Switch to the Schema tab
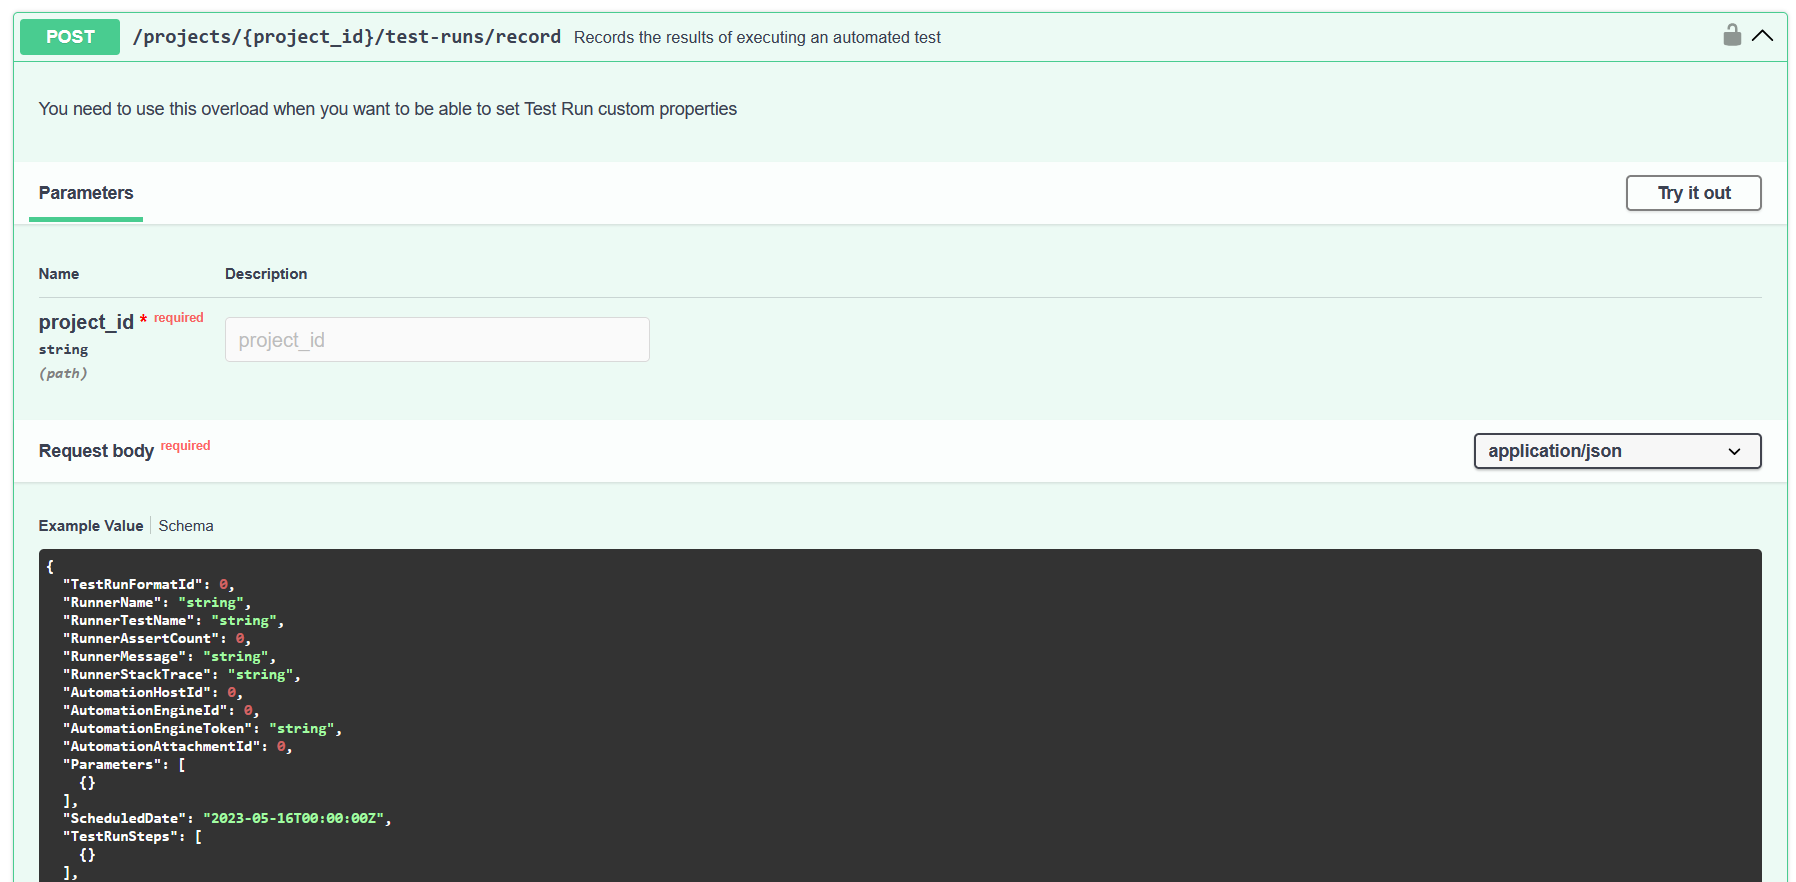 click(186, 526)
